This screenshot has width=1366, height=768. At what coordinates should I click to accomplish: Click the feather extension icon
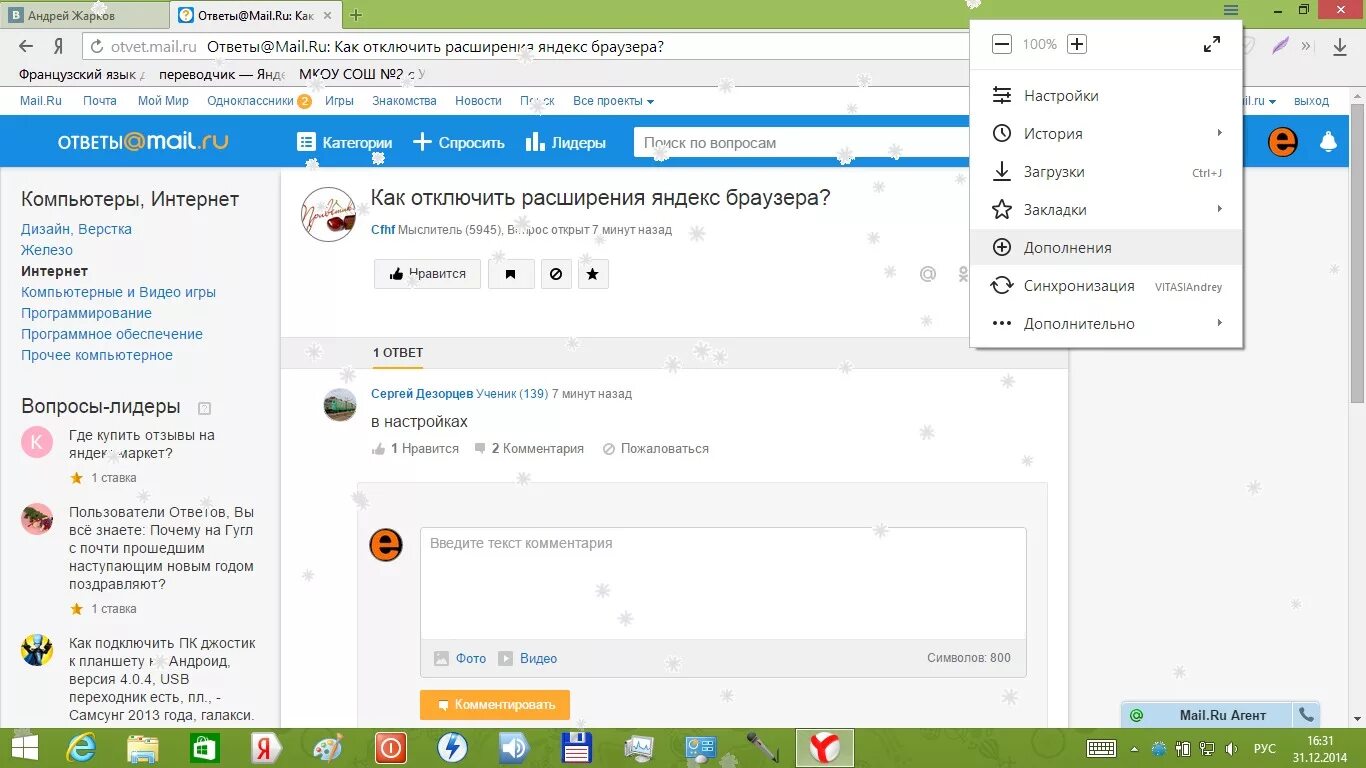tap(1281, 46)
